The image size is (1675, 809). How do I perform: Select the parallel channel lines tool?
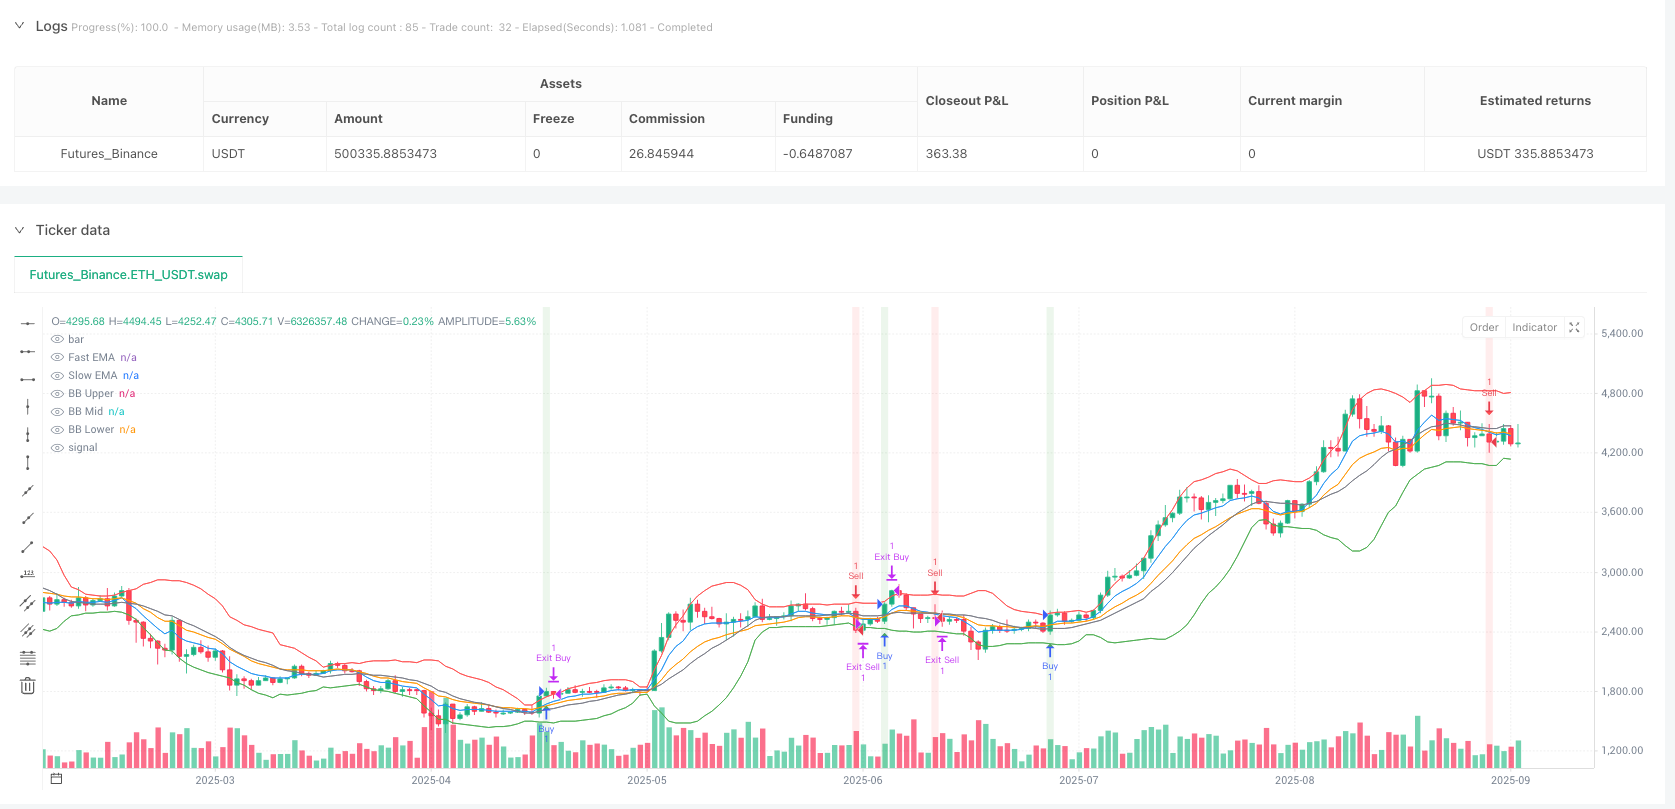[28, 602]
